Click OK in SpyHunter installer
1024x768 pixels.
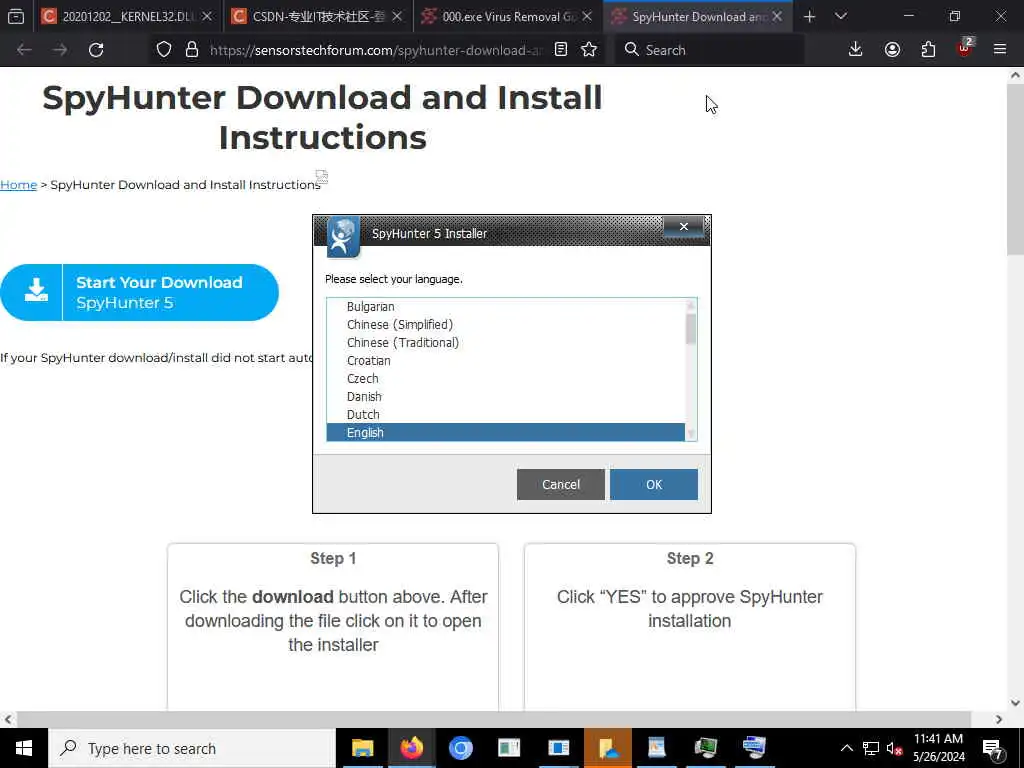click(654, 485)
